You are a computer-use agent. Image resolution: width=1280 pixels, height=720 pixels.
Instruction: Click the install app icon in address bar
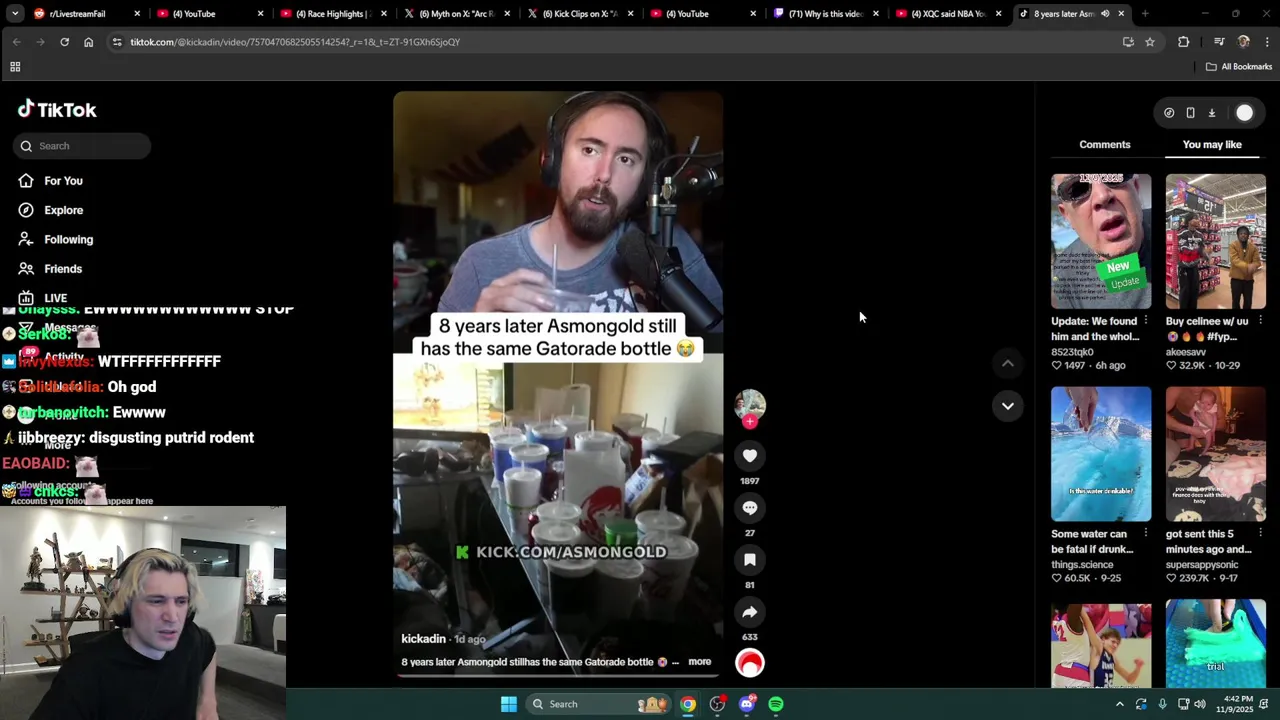tap(1128, 42)
